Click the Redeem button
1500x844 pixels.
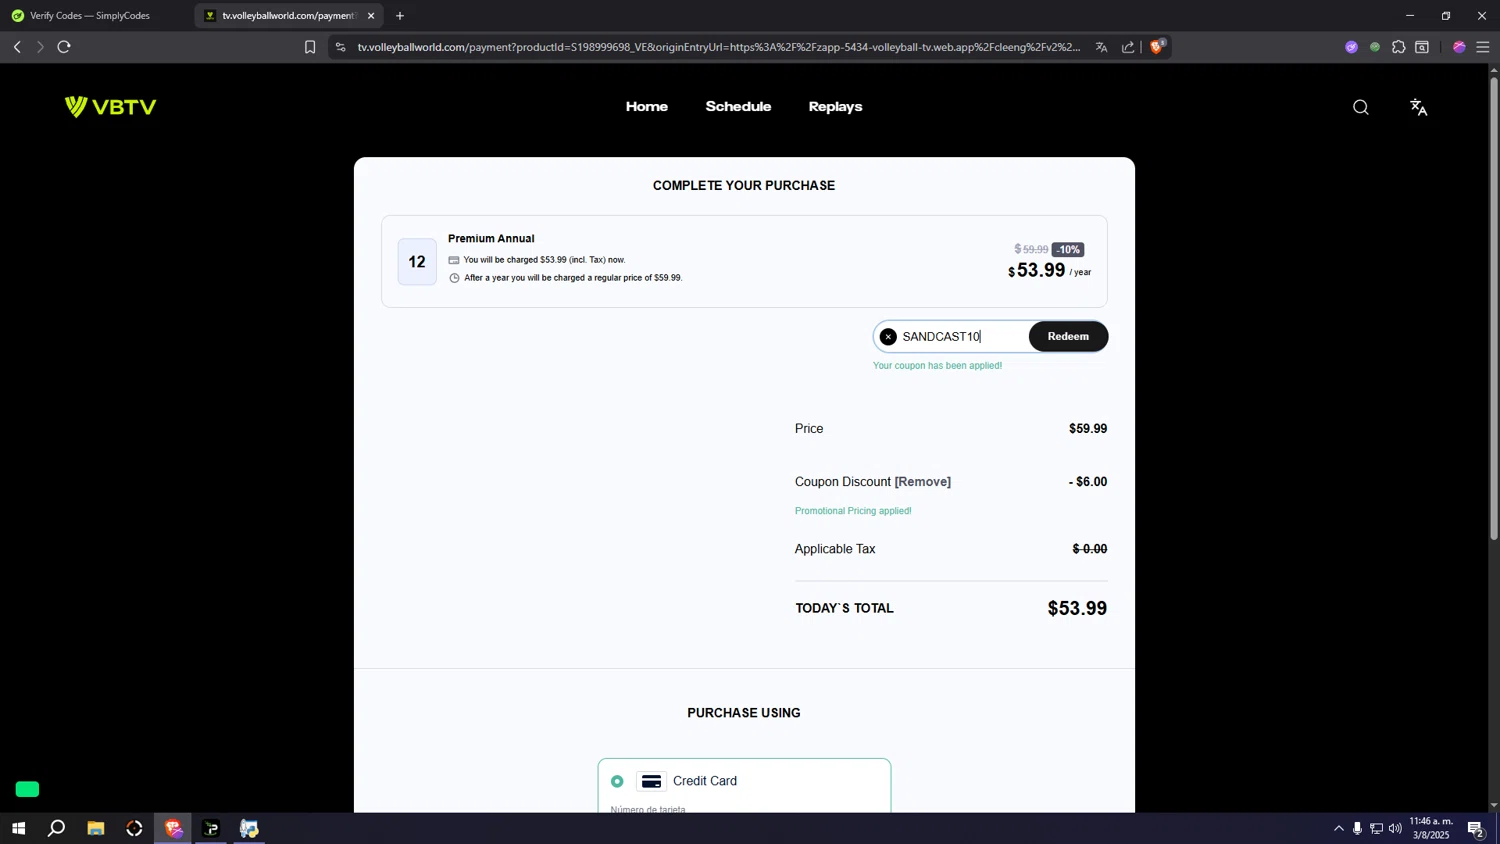[1068, 337]
